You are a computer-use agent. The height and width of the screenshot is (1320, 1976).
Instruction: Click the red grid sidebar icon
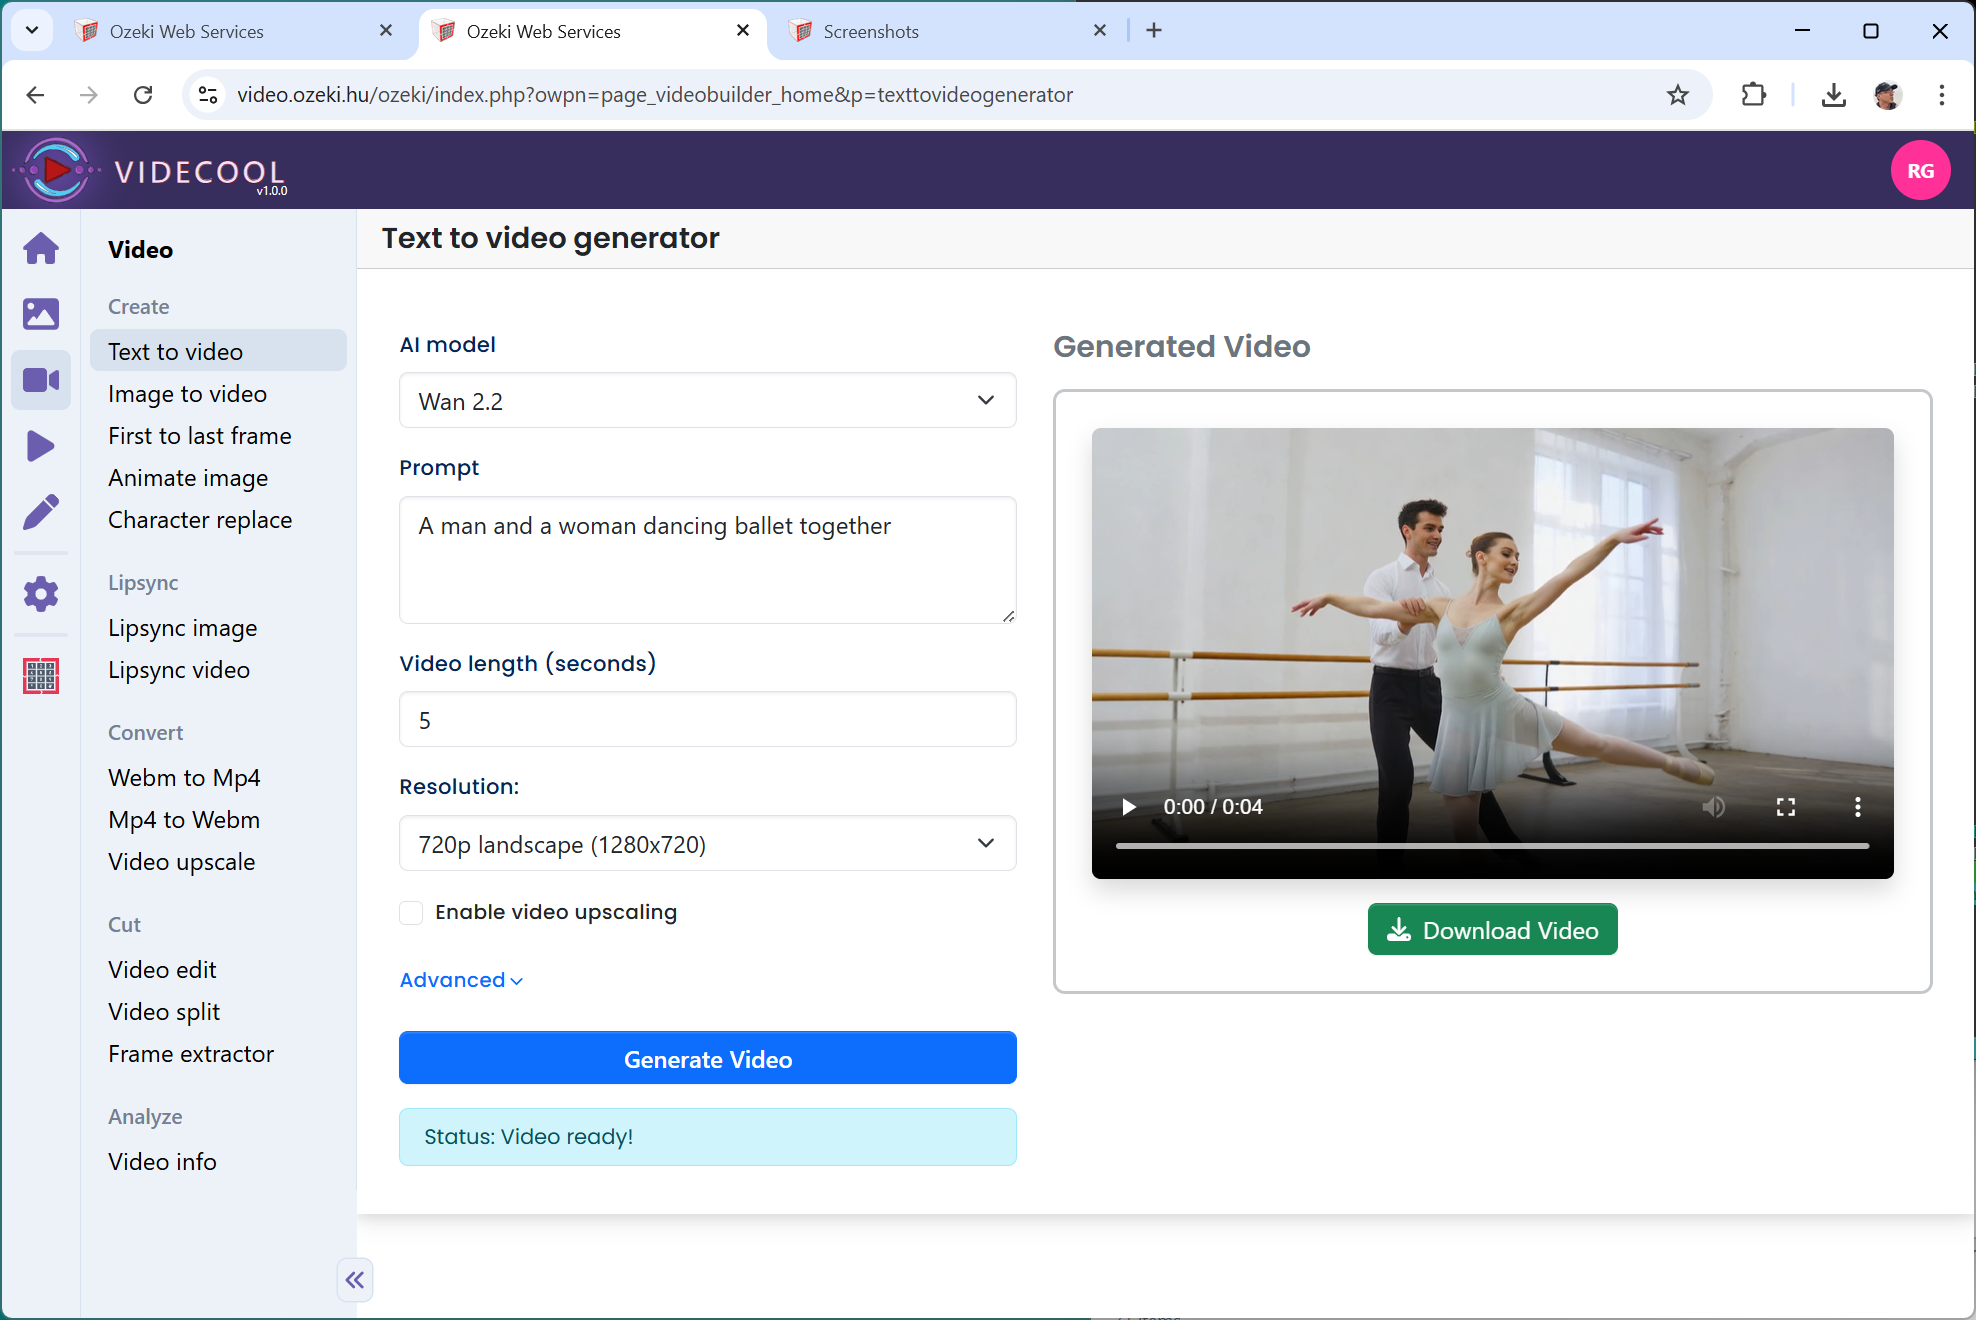(41, 676)
